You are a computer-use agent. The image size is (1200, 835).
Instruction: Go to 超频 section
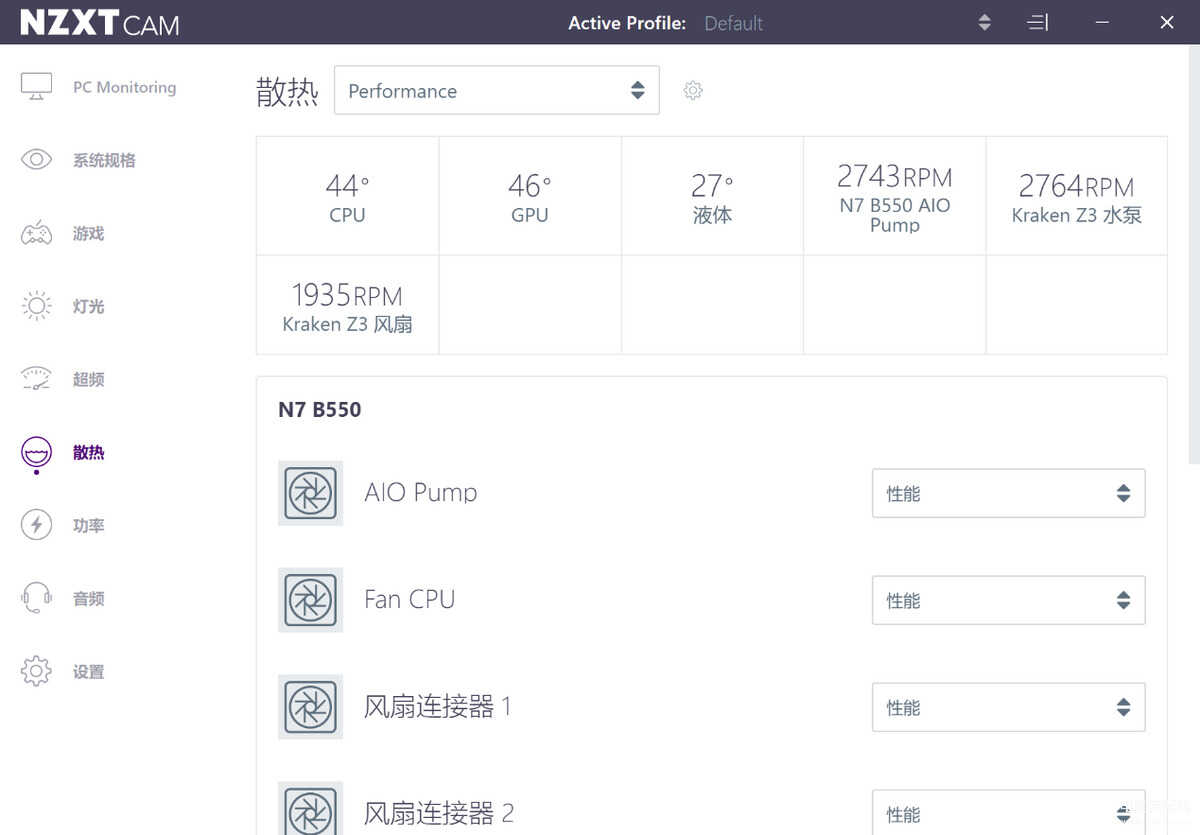(x=88, y=379)
